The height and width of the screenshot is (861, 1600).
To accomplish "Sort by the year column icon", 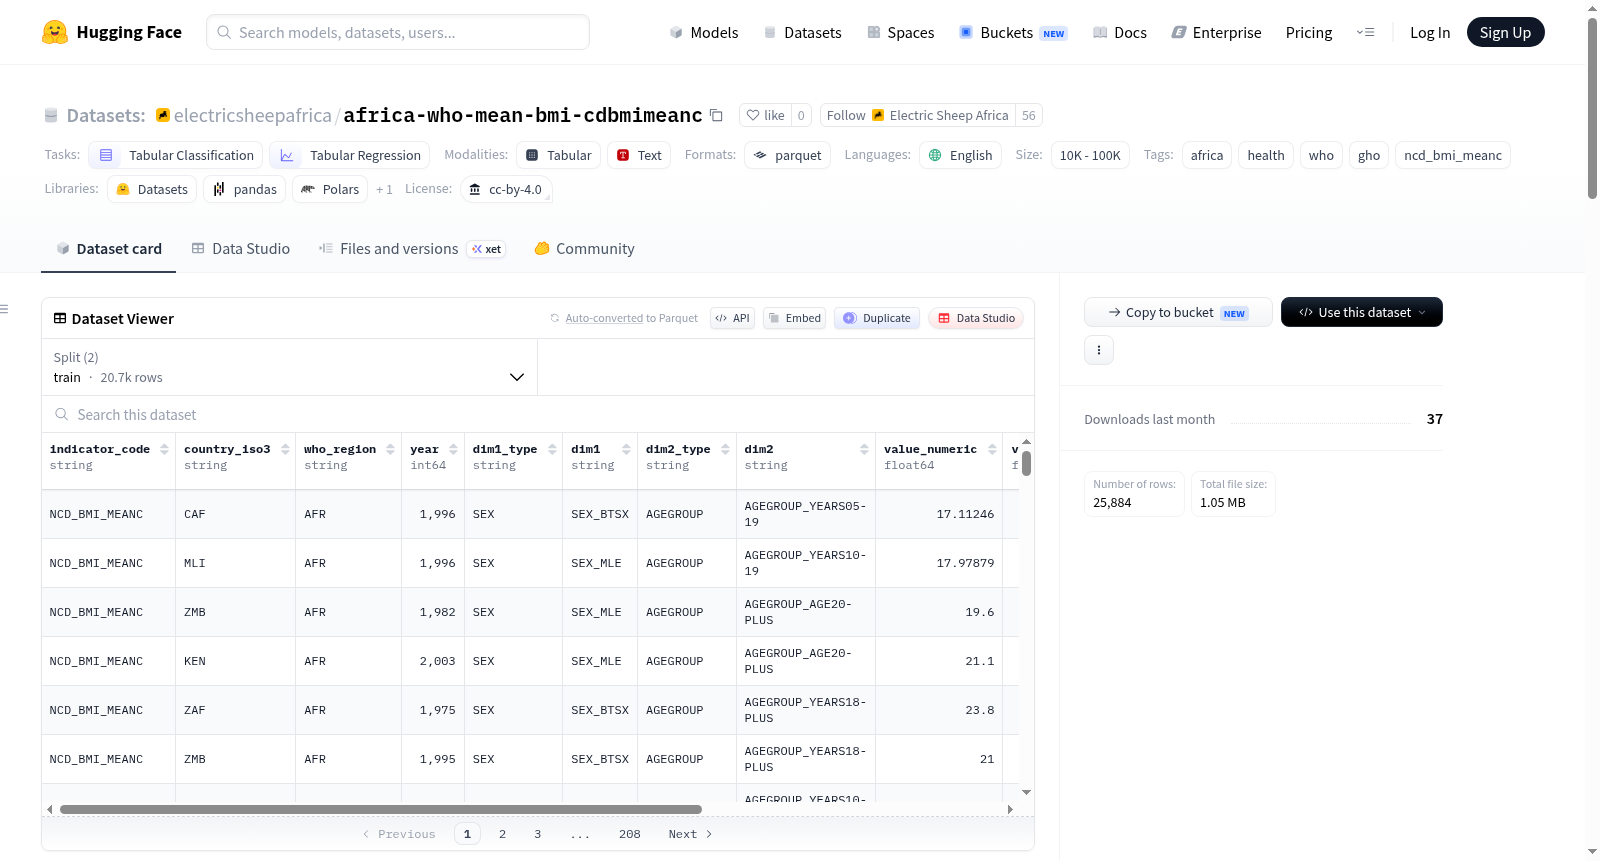I will (453, 449).
